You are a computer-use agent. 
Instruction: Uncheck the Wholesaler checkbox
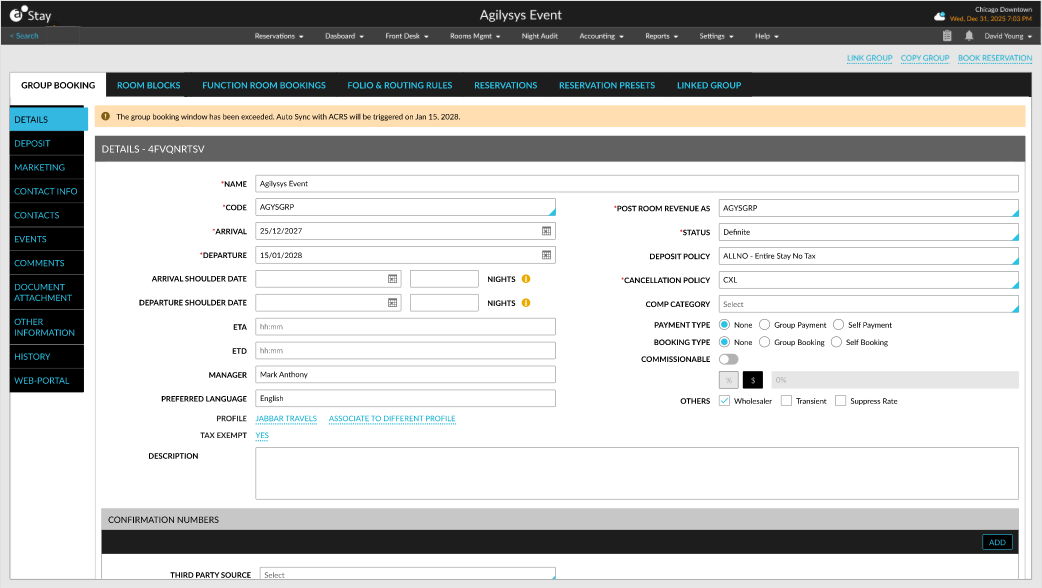[724, 401]
